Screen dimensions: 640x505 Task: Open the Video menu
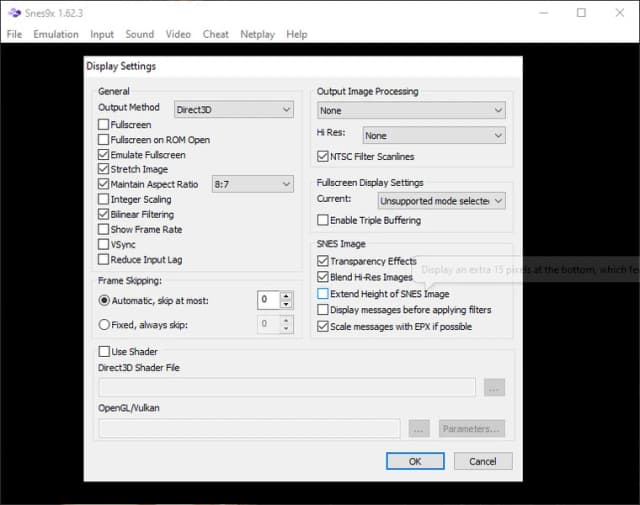[178, 34]
